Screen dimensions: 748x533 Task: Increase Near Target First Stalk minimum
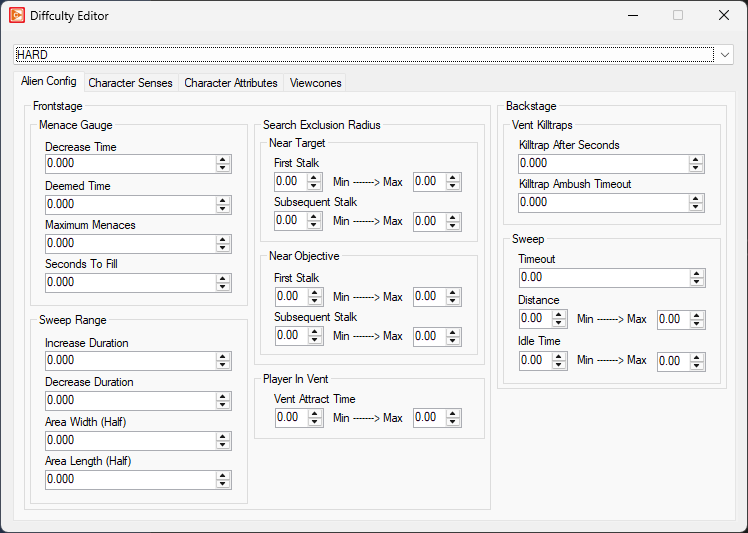click(315, 177)
